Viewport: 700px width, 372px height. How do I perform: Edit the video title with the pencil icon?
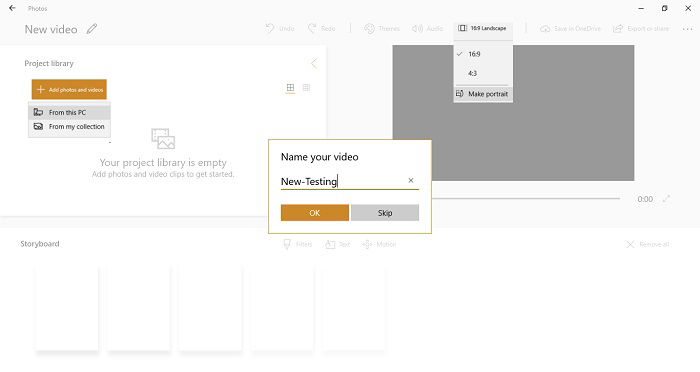[x=92, y=29]
